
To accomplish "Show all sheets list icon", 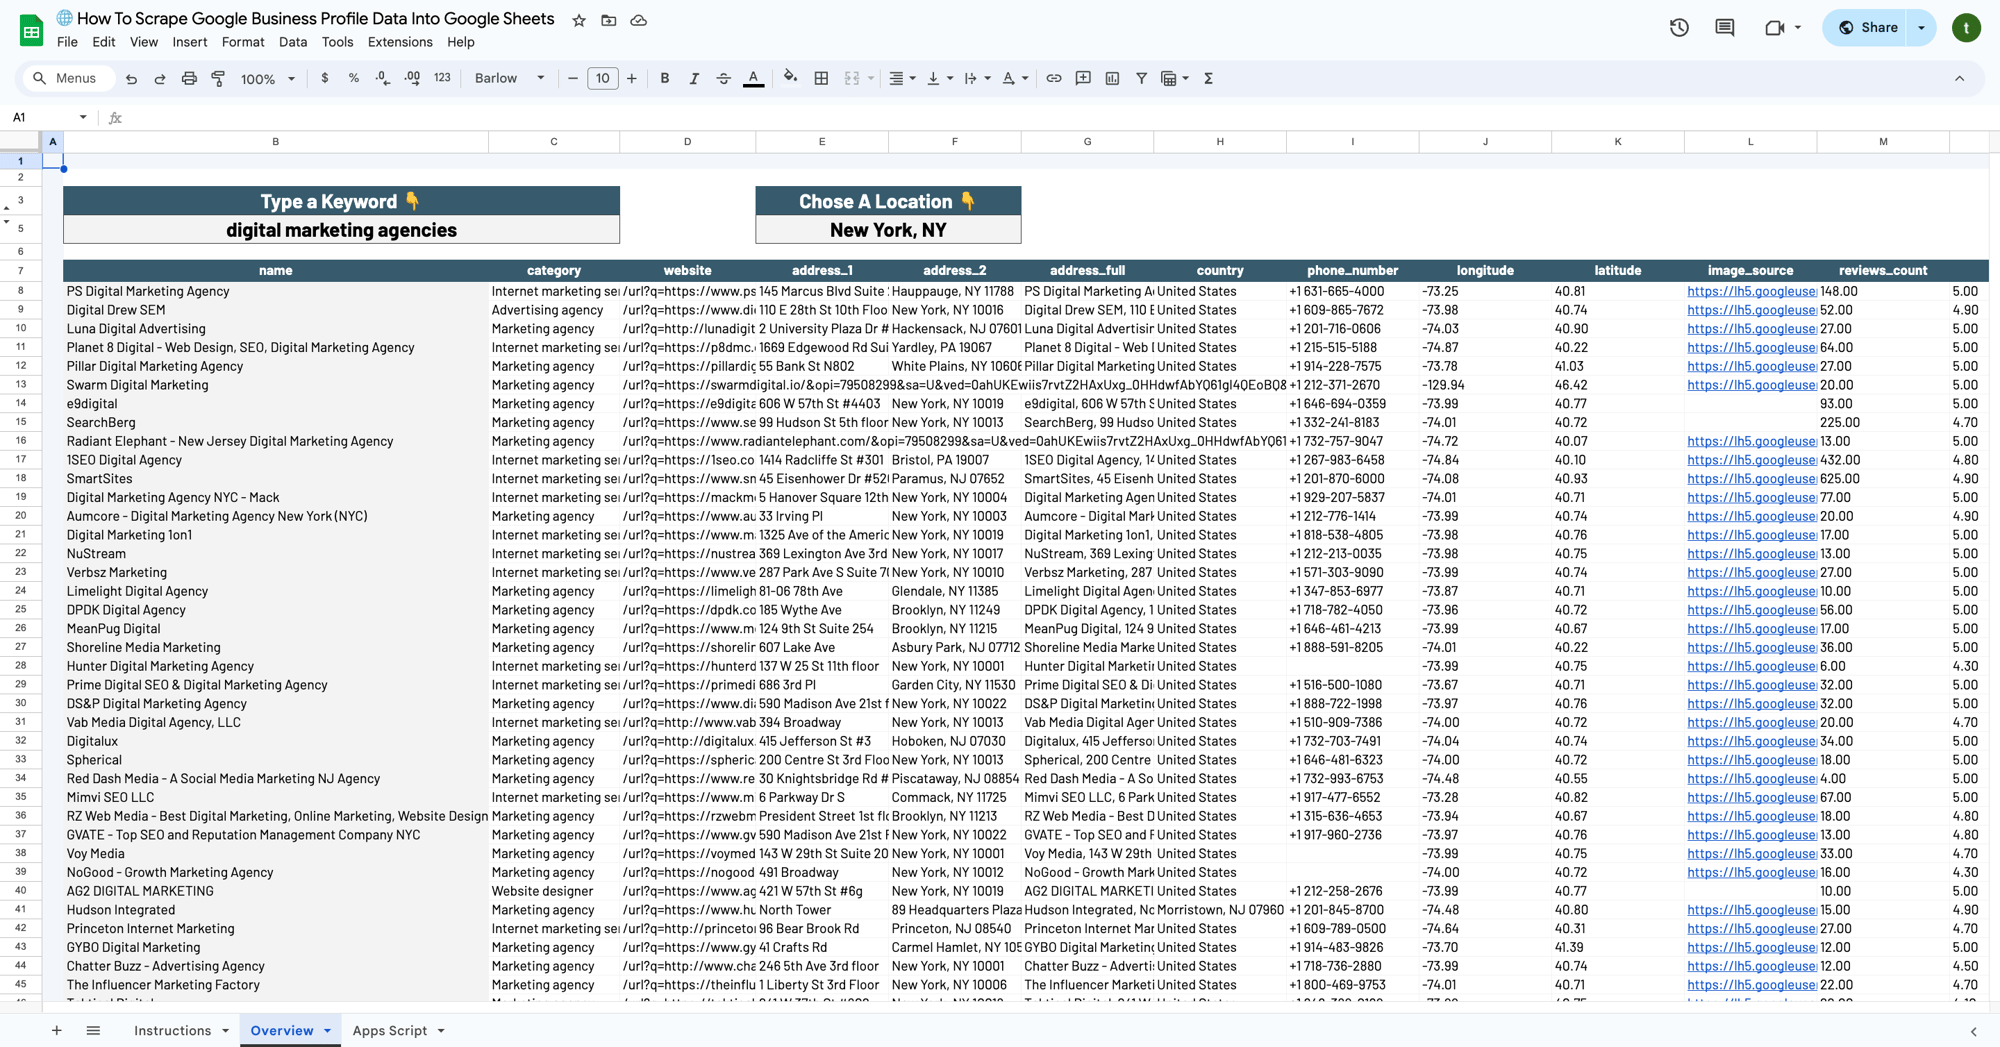I will tap(93, 1030).
